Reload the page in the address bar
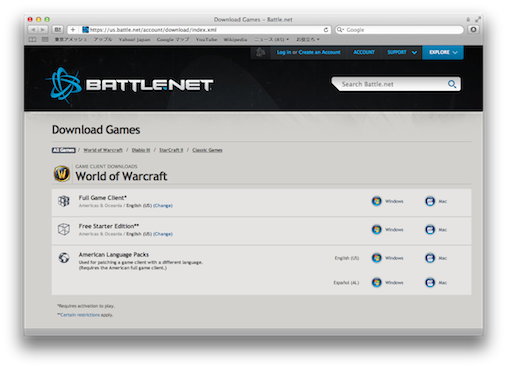This screenshot has height=369, width=507. pos(326,30)
